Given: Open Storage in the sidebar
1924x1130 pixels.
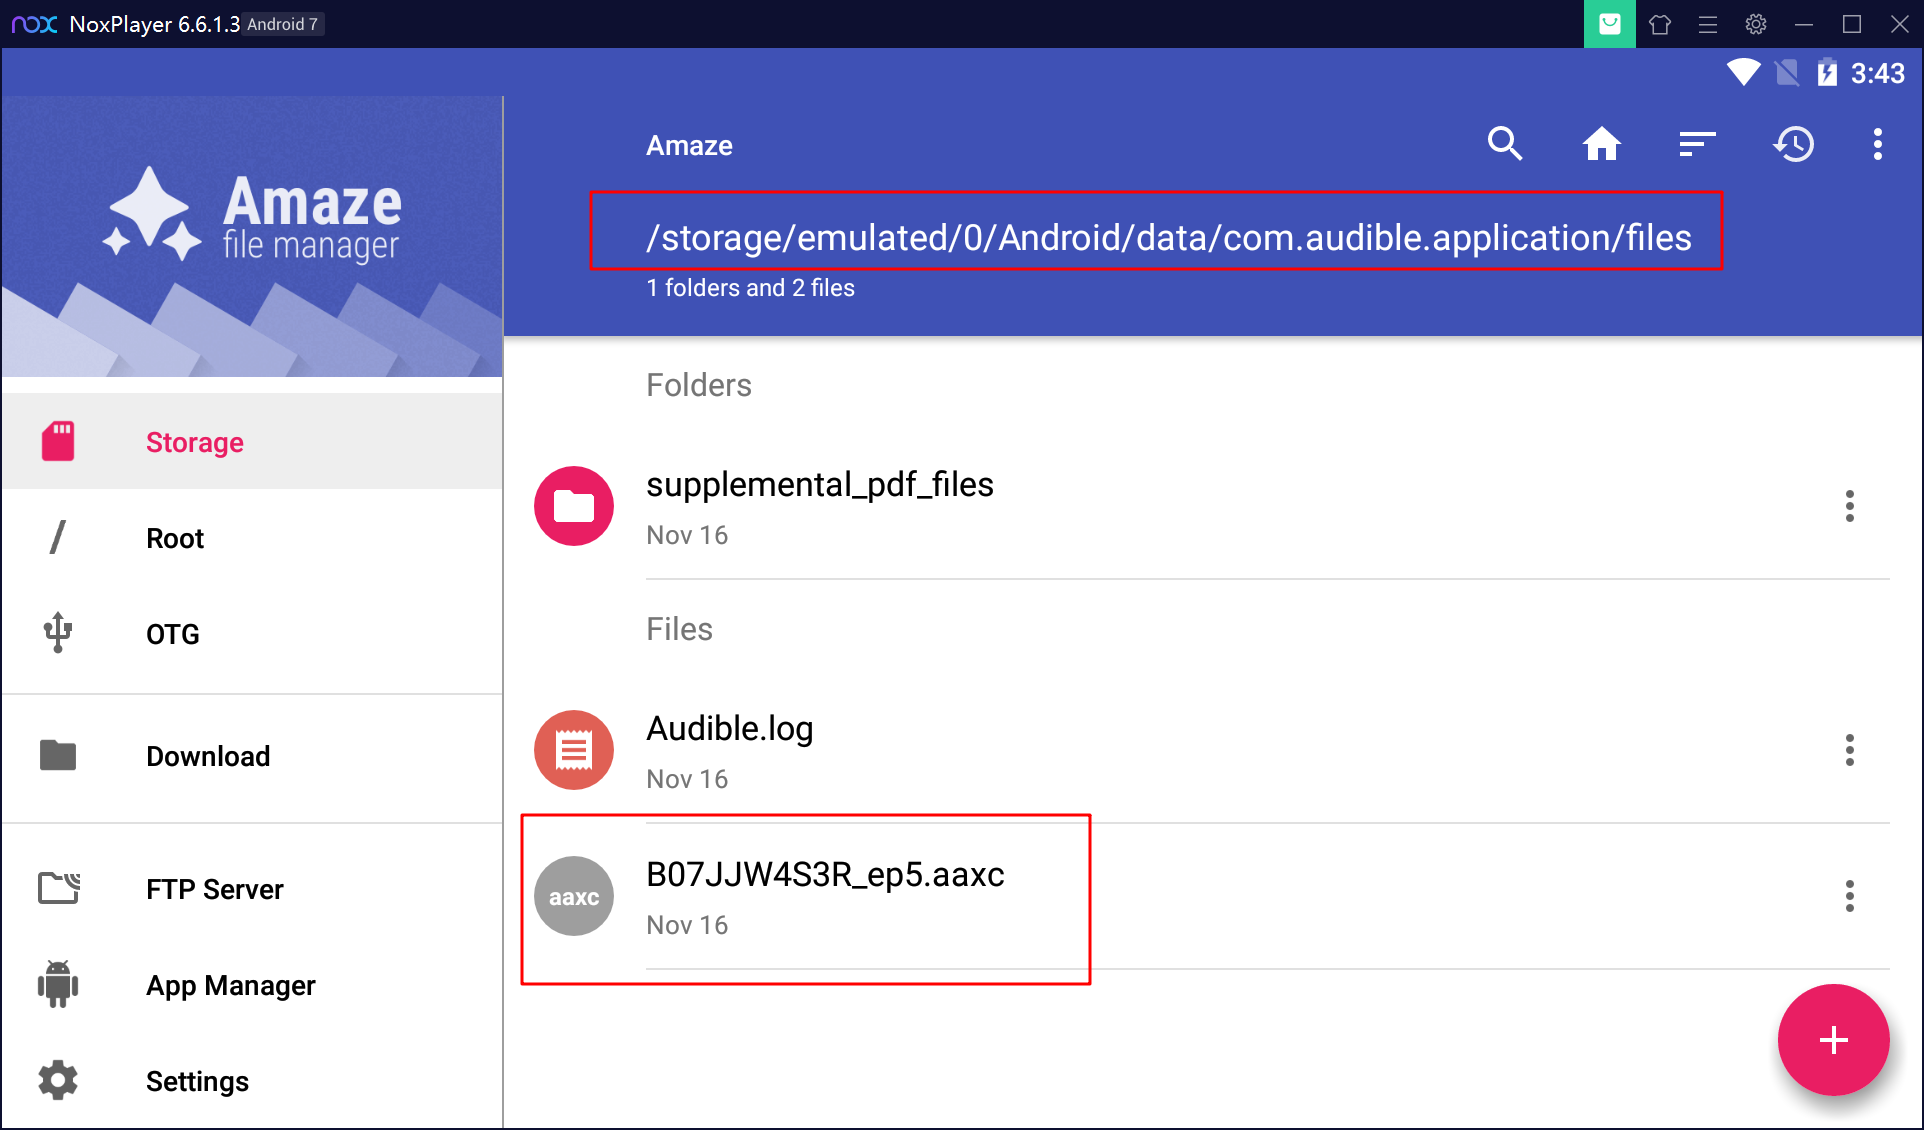Looking at the screenshot, I should click(x=252, y=441).
